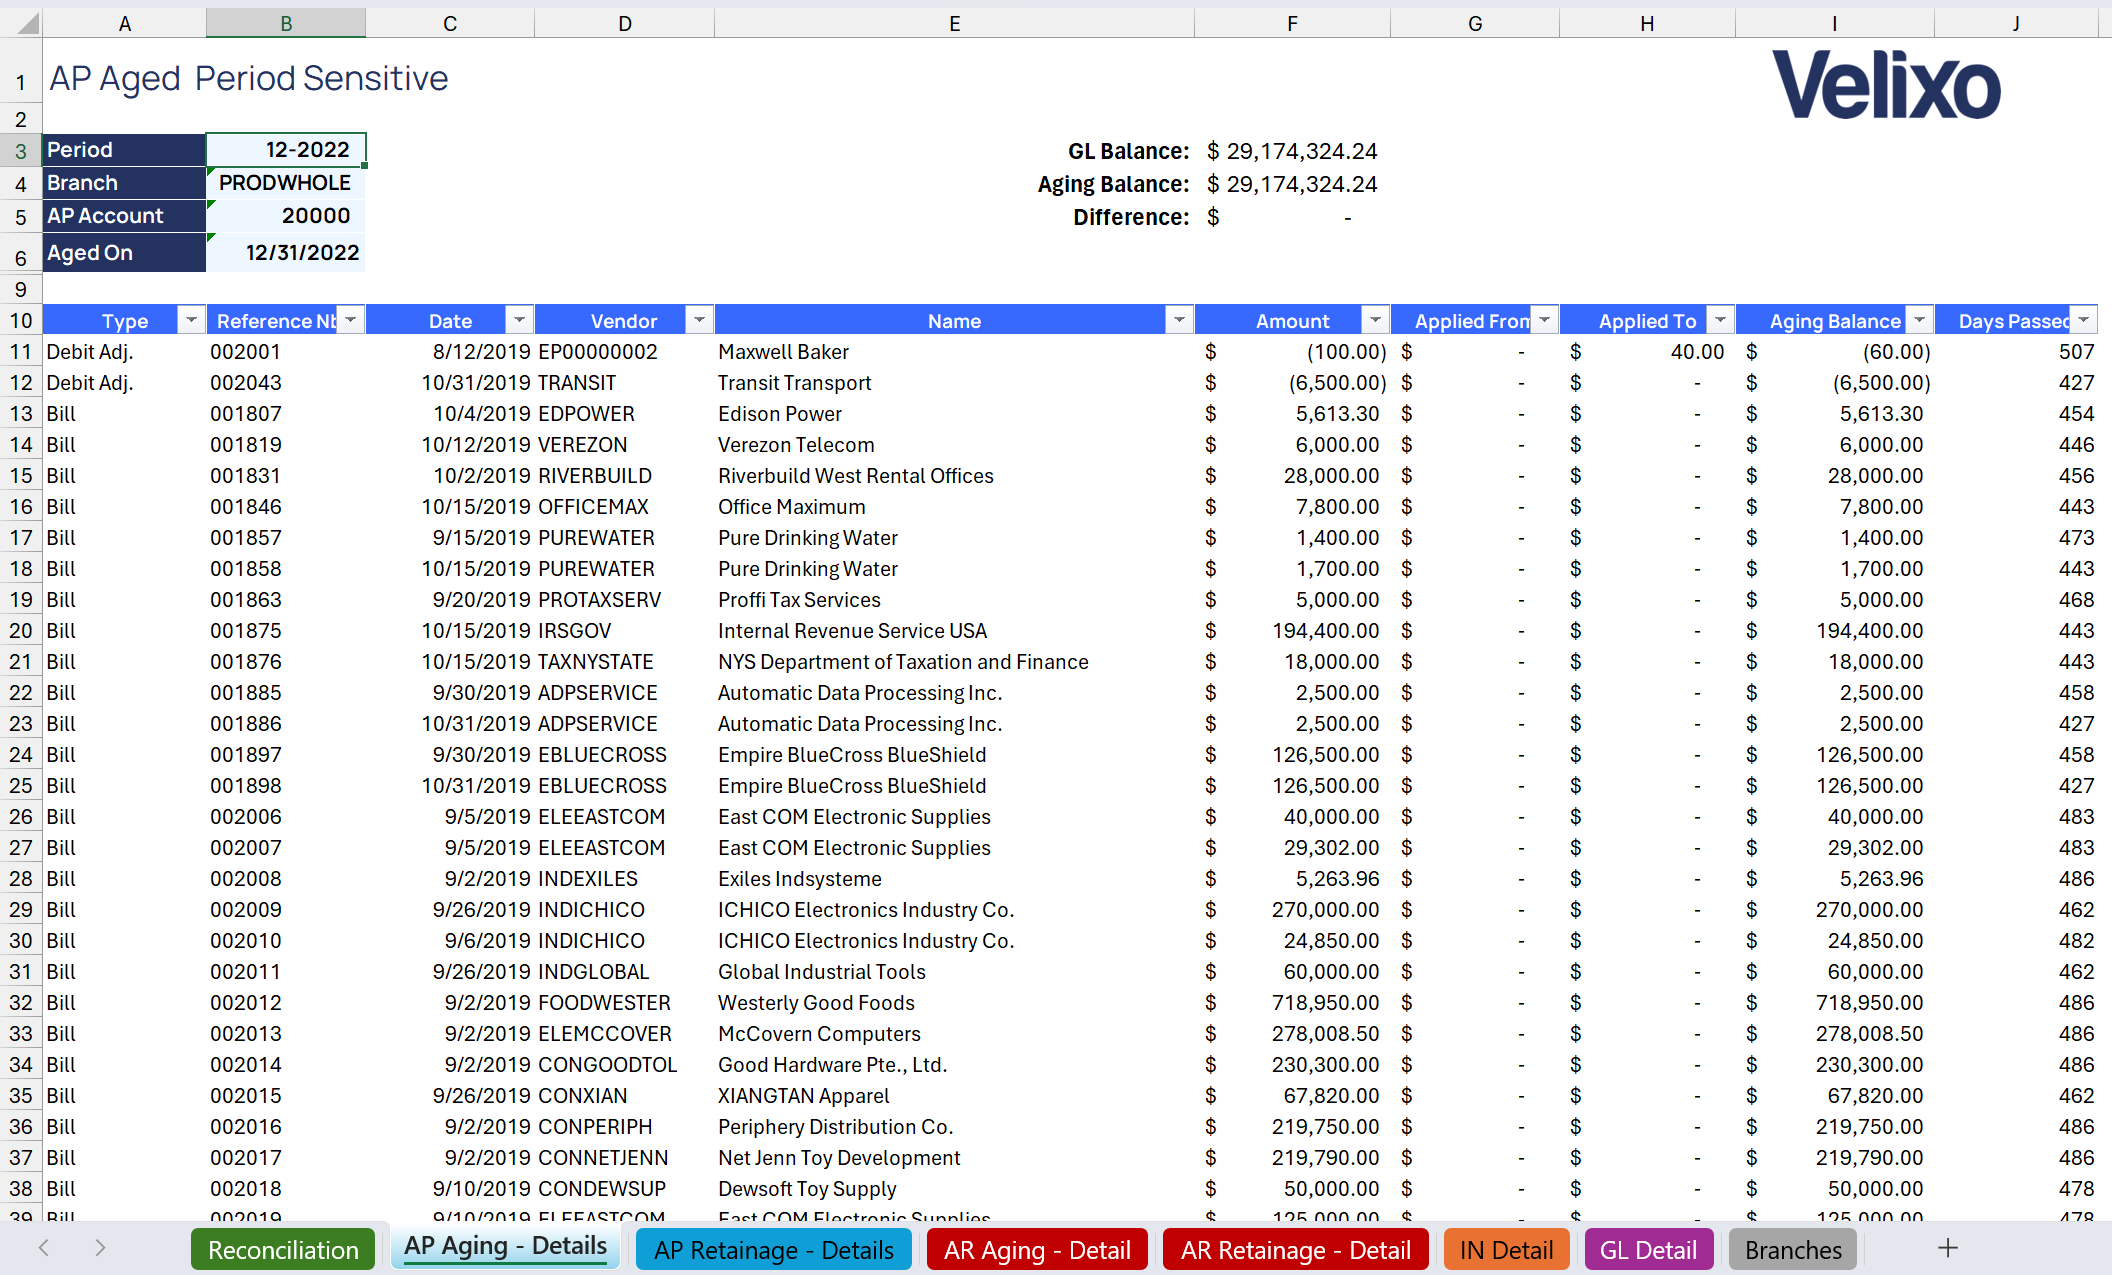The width and height of the screenshot is (2112, 1275).
Task: Select row 25 header
Action: (21, 786)
